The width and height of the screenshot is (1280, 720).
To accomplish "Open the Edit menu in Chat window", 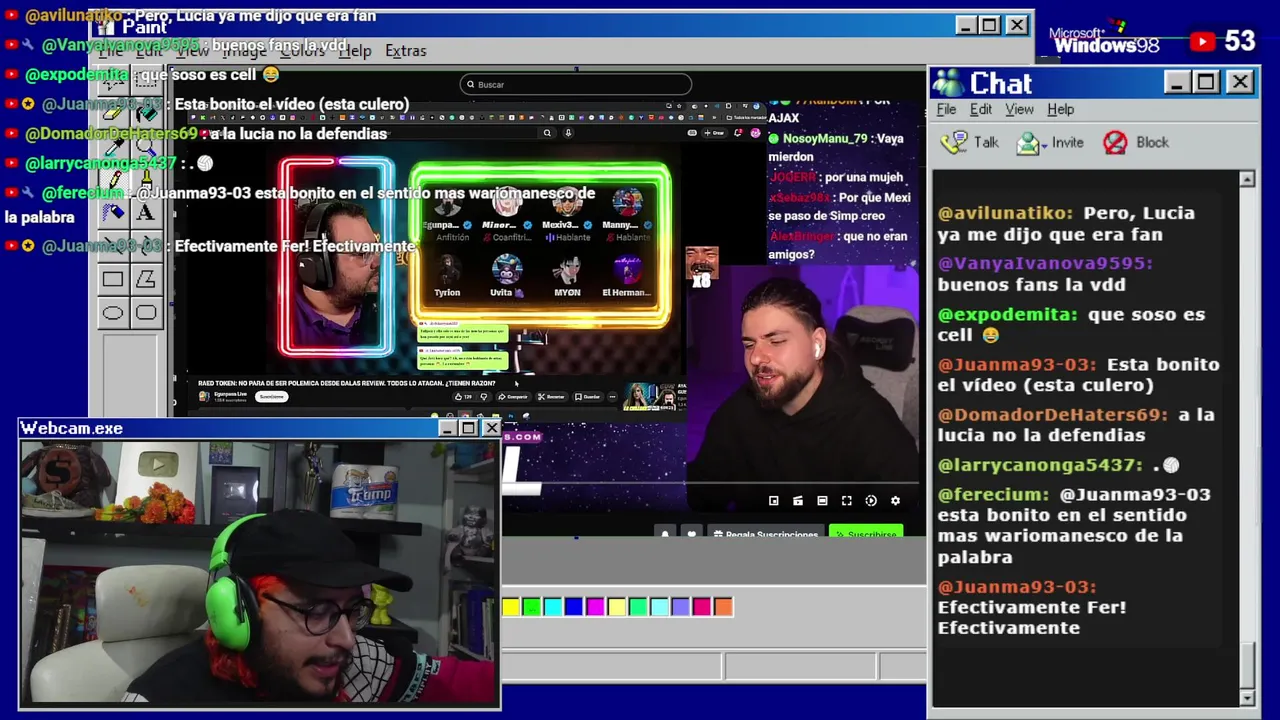I will point(981,109).
